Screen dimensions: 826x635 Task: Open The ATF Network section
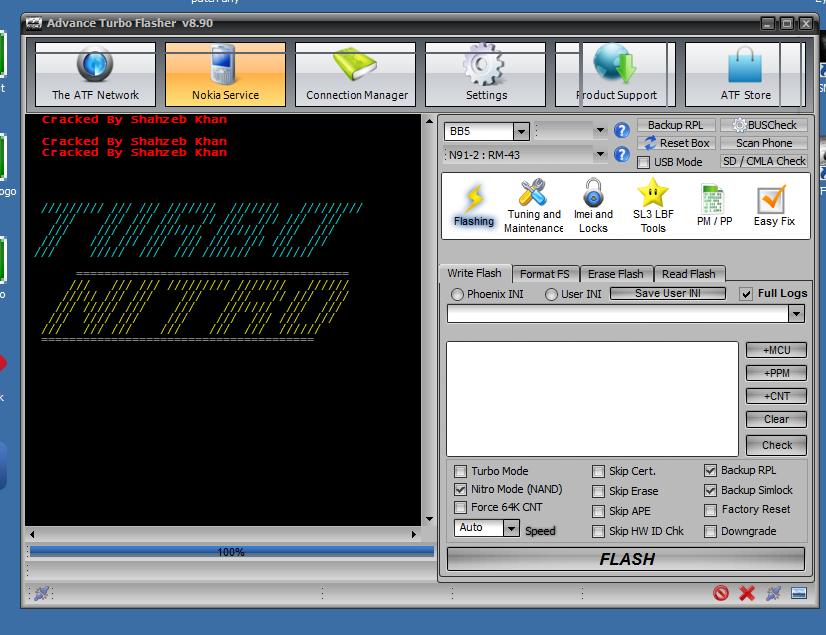coord(95,74)
